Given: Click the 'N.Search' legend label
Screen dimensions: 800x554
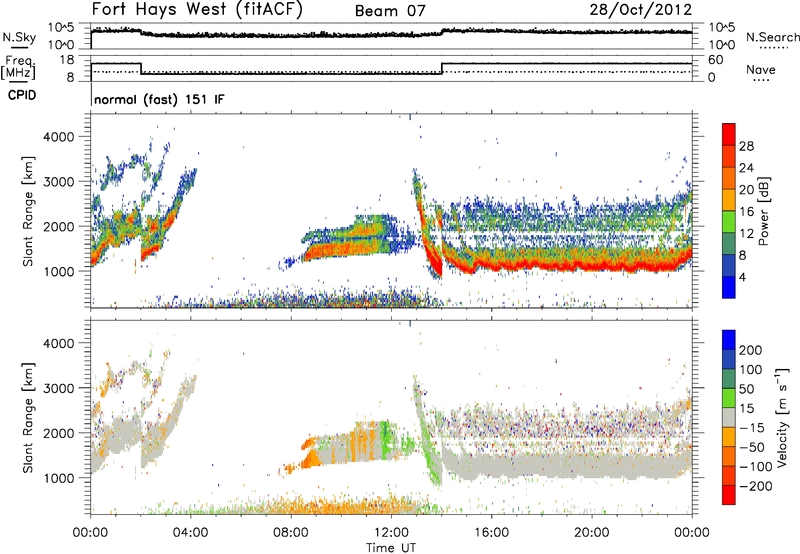Looking at the screenshot, I should pos(773,37).
